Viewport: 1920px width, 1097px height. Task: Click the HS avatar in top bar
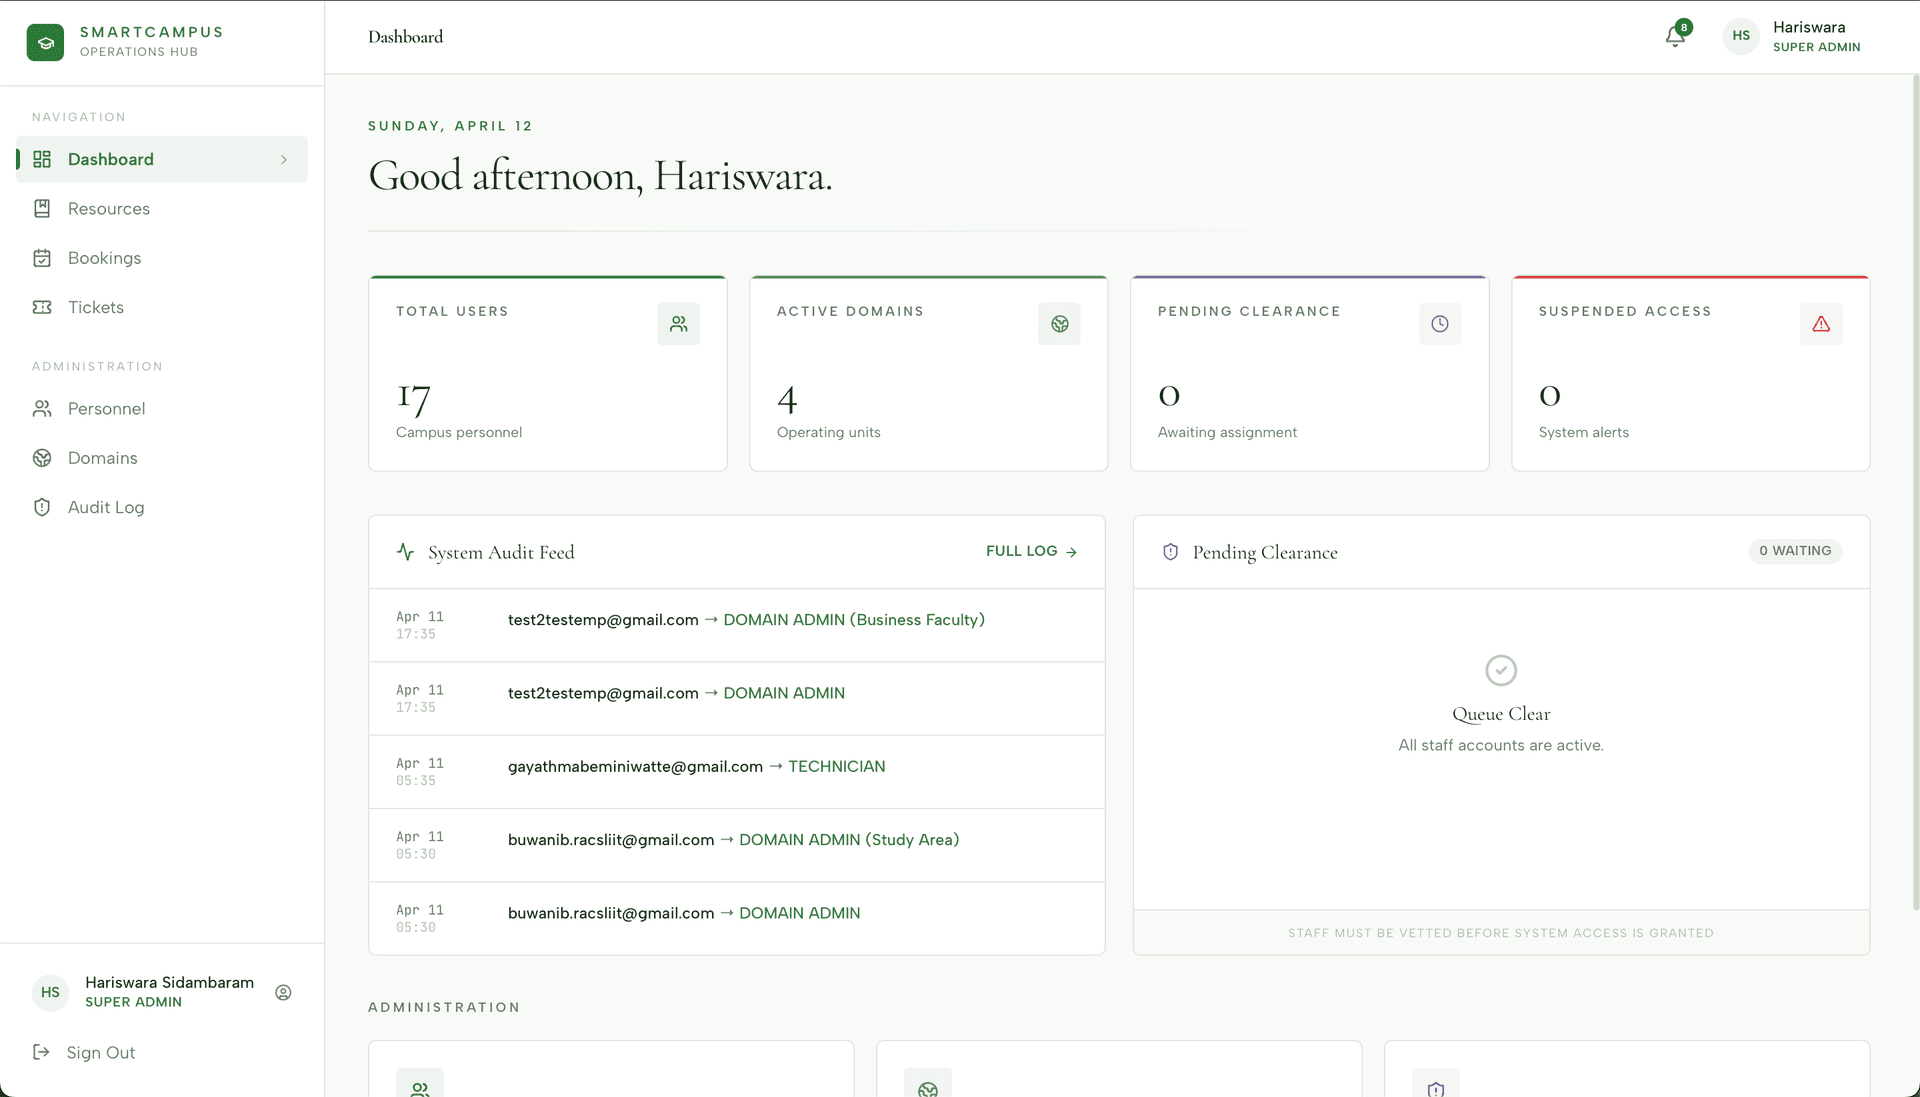[1741, 36]
